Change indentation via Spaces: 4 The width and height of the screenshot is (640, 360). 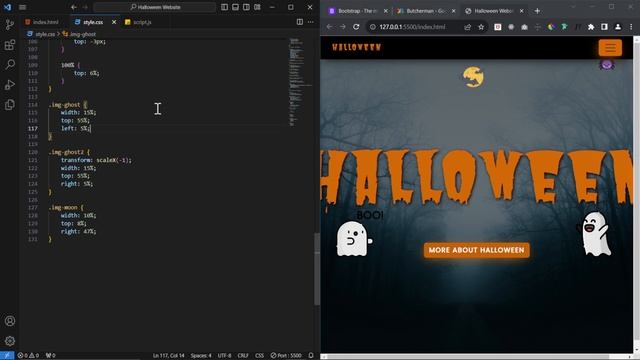click(x=201, y=356)
